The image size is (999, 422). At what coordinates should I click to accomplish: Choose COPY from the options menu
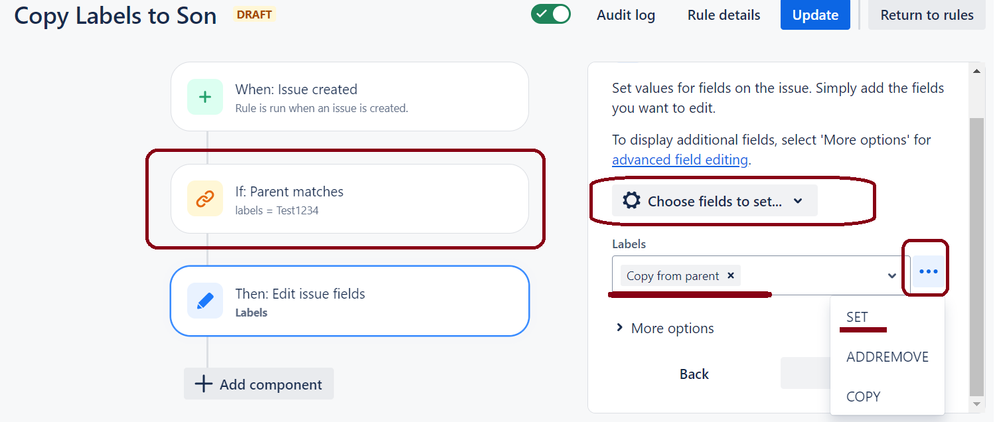[863, 396]
